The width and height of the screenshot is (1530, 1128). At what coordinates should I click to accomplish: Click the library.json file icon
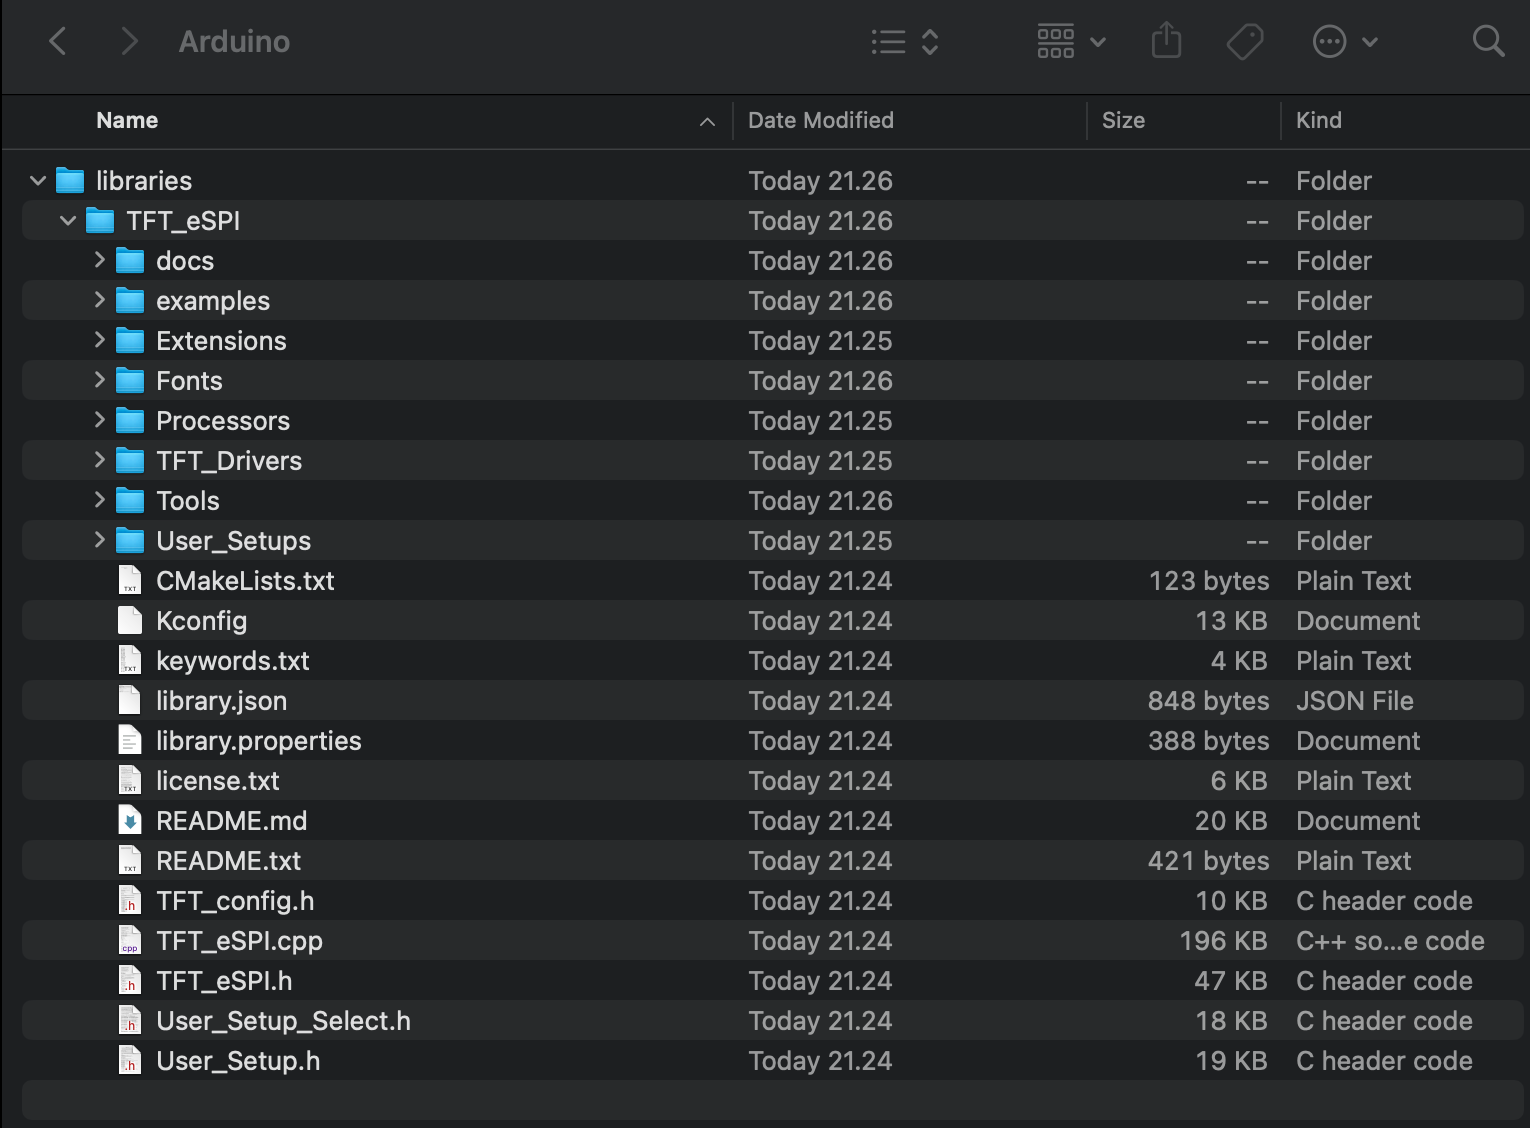[x=130, y=701]
